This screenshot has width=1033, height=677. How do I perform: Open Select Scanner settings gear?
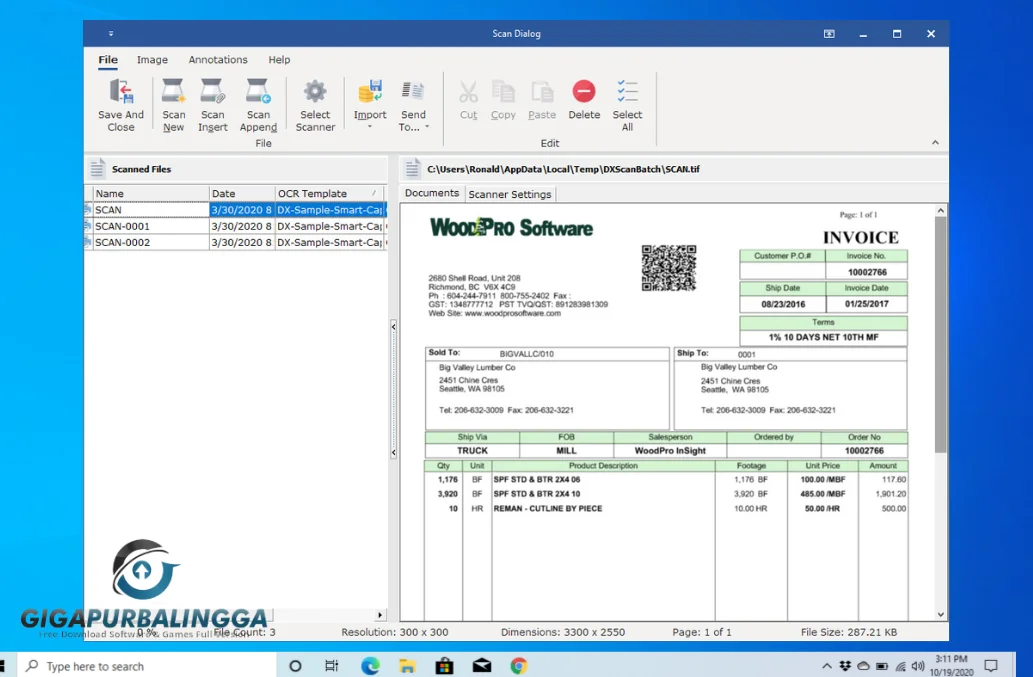[x=315, y=92]
